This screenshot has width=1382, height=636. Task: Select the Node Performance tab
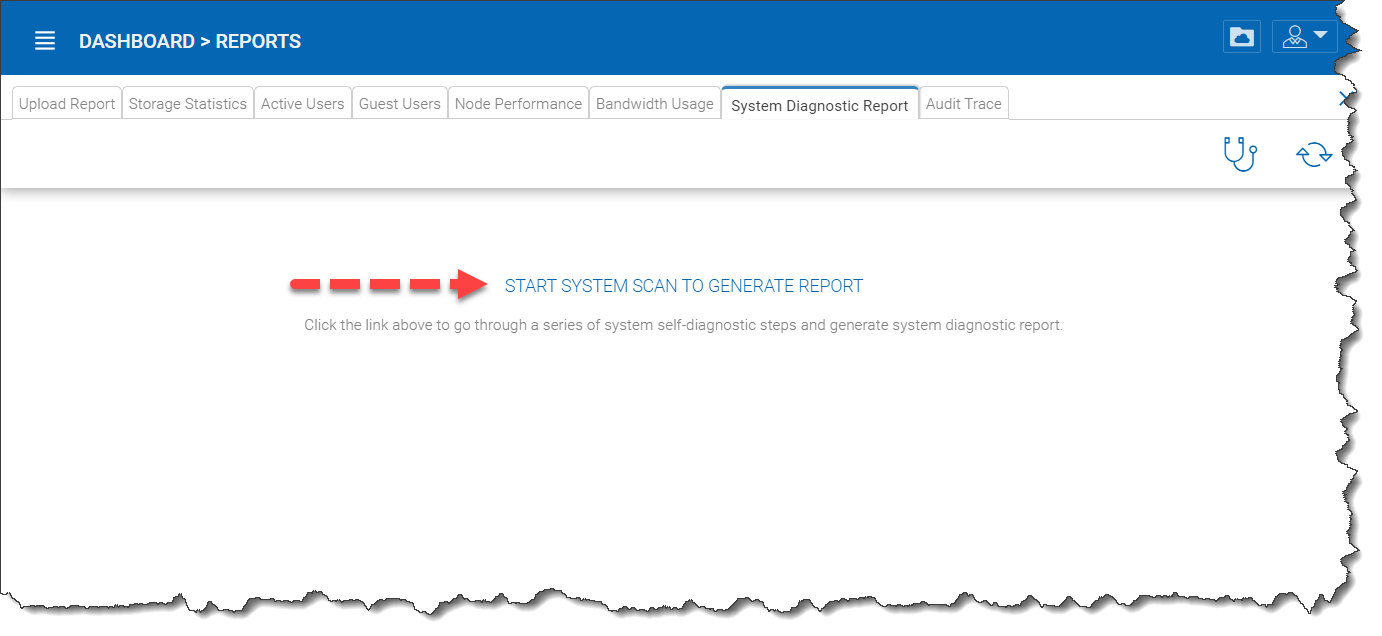click(518, 103)
